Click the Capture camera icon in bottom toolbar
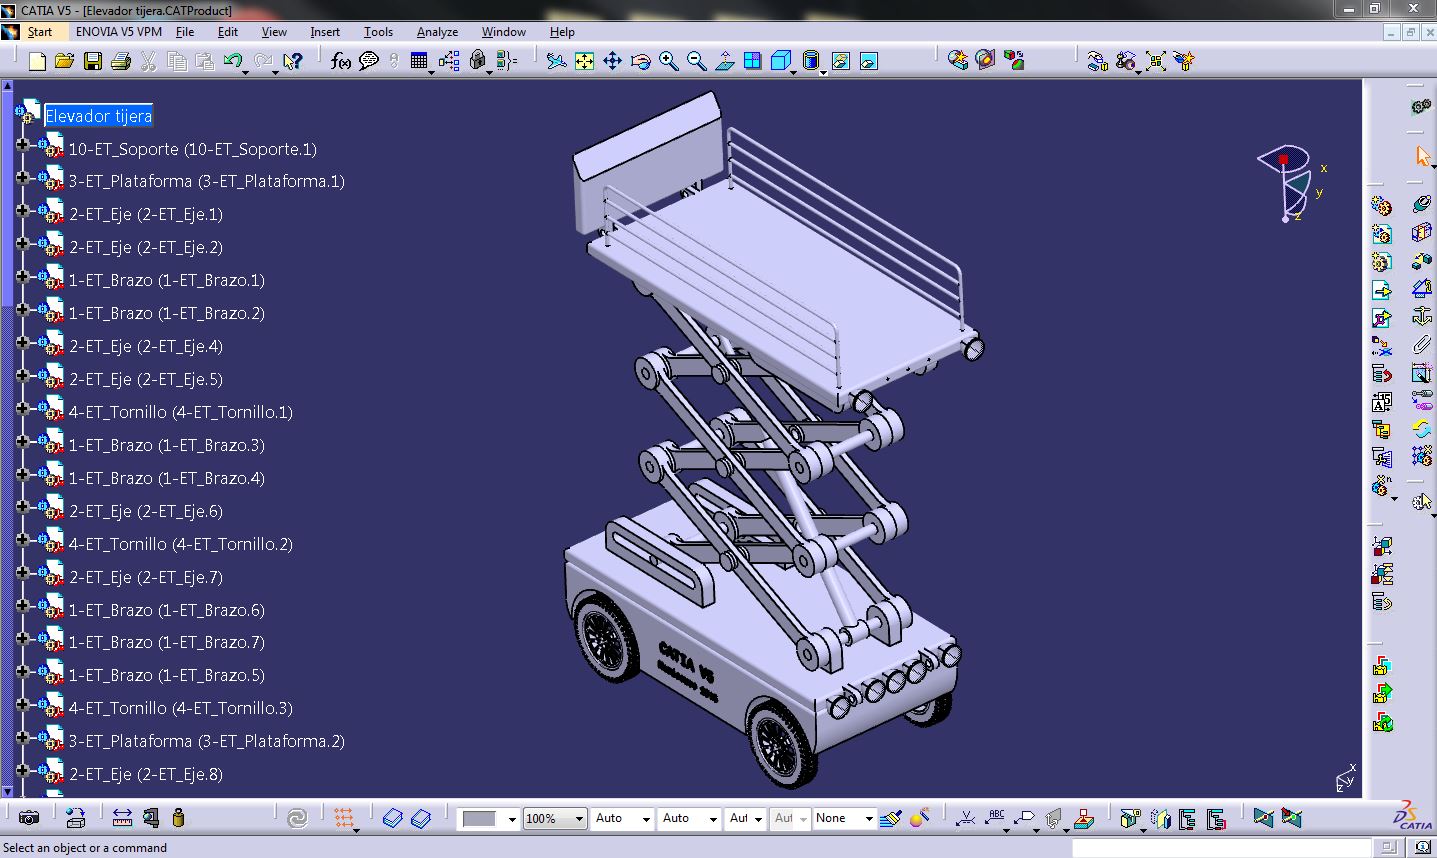This screenshot has width=1437, height=858. [x=29, y=818]
